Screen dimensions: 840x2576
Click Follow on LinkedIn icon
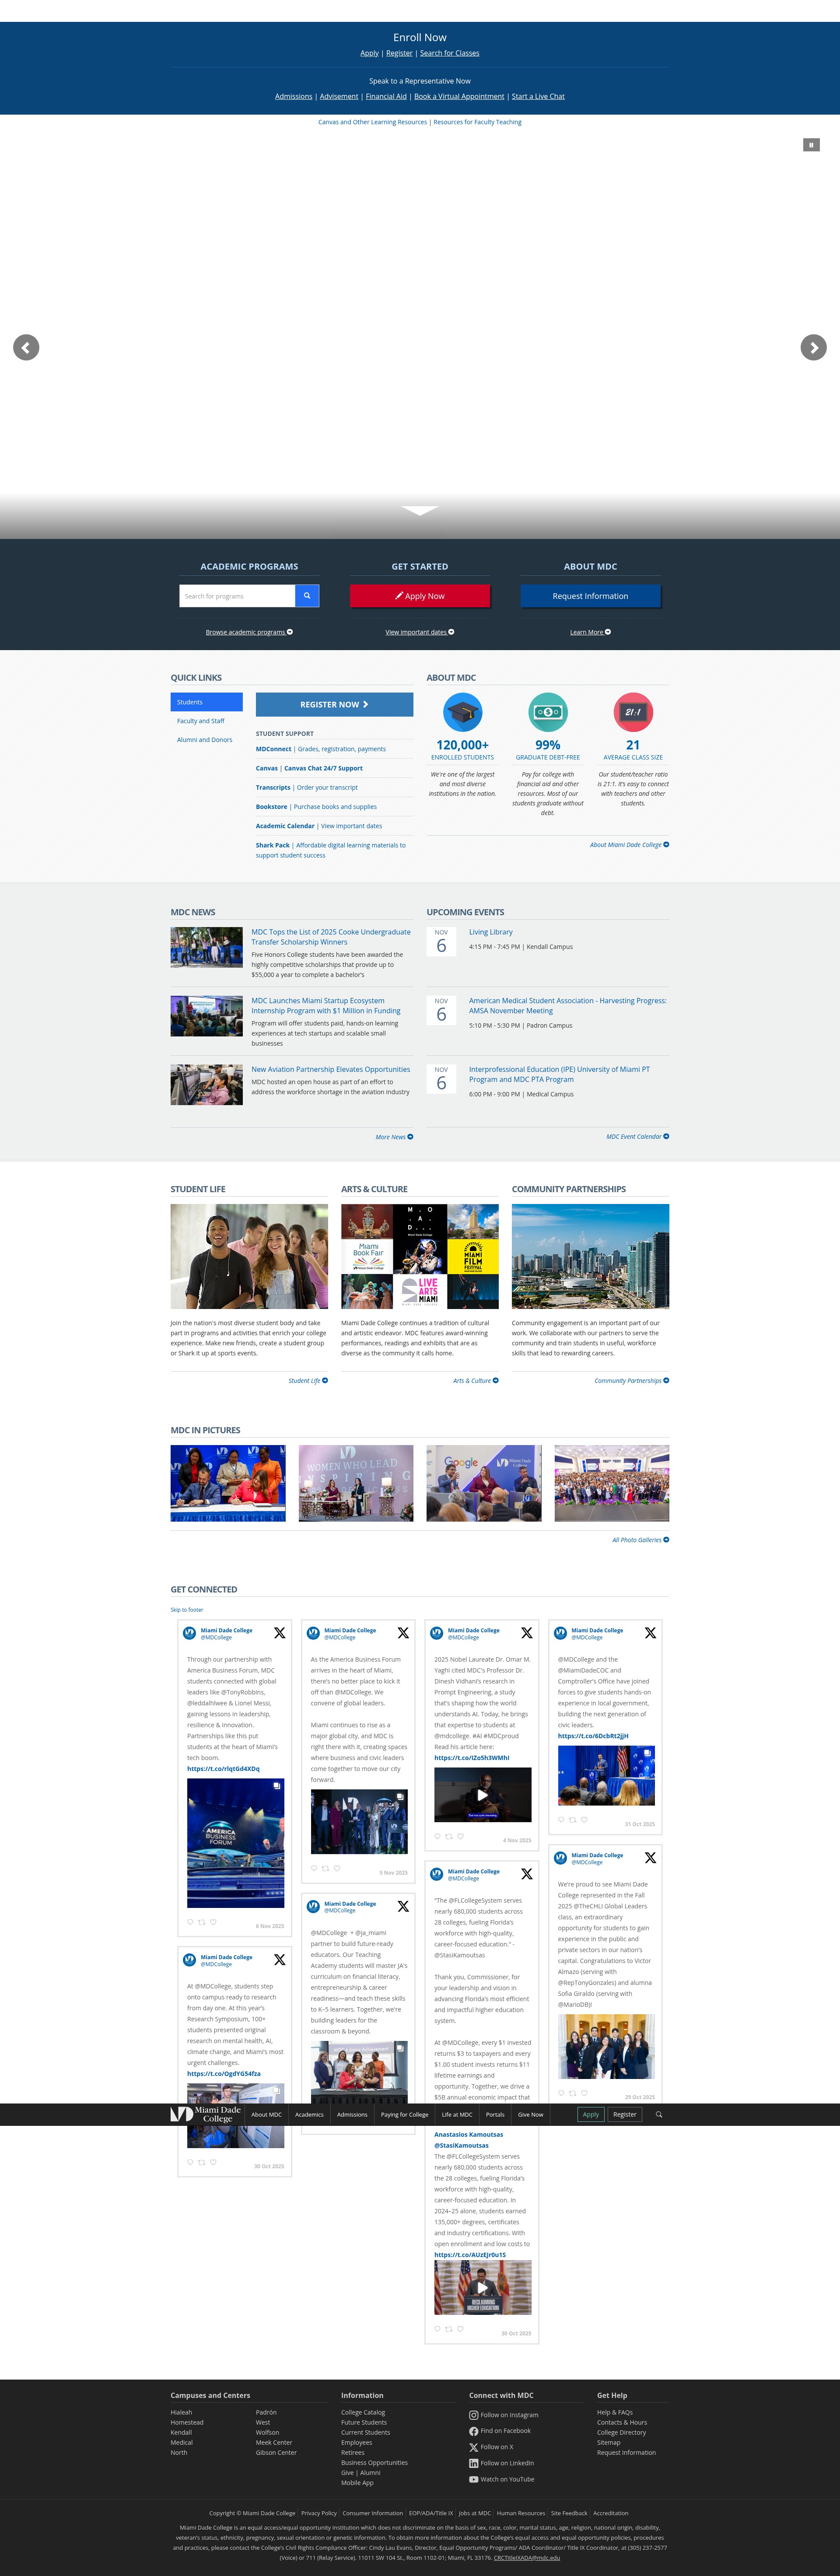coord(474,2463)
